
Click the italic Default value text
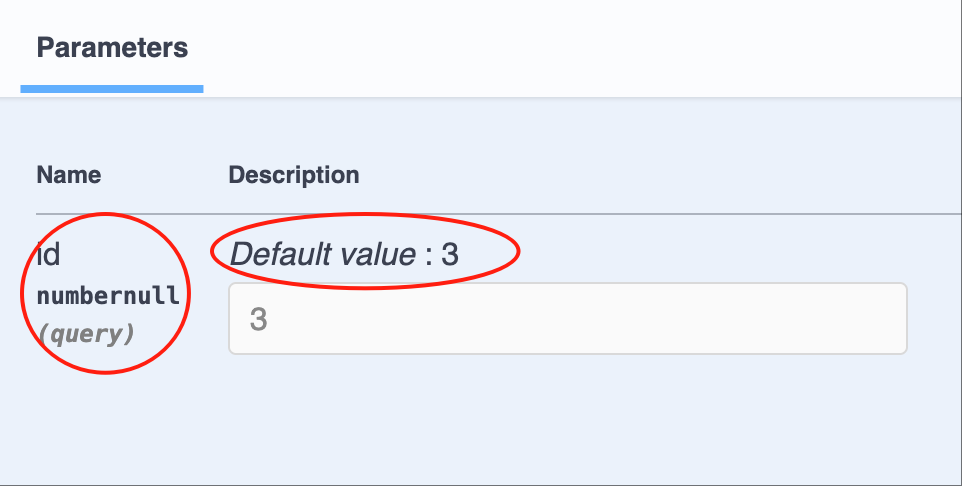click(x=323, y=254)
